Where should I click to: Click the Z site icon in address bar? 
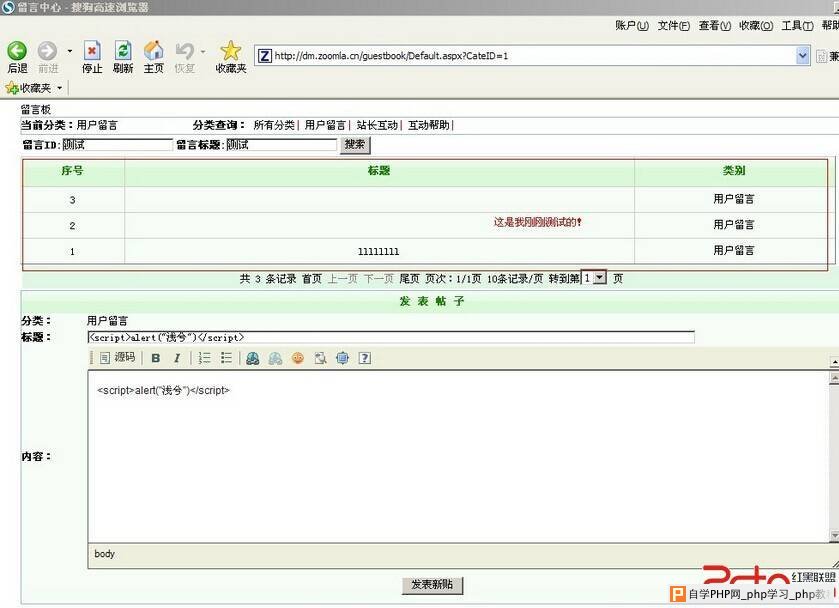tap(265, 56)
